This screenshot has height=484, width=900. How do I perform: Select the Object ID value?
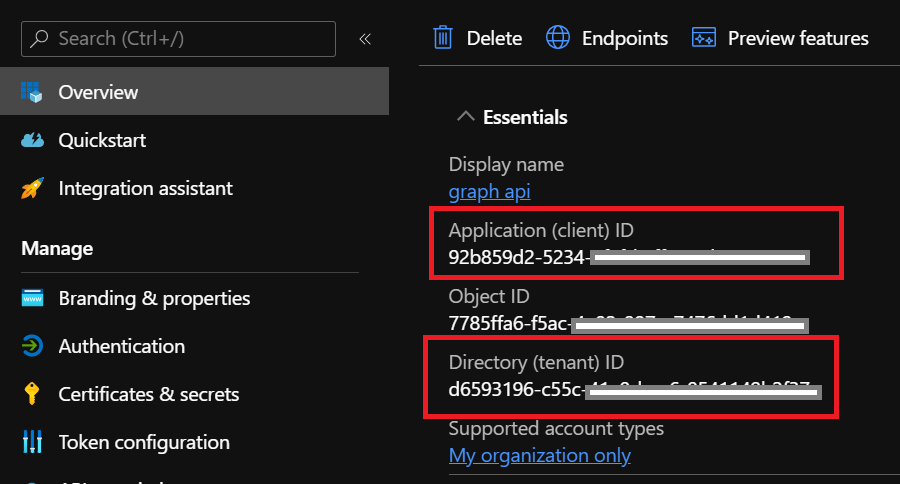point(627,323)
